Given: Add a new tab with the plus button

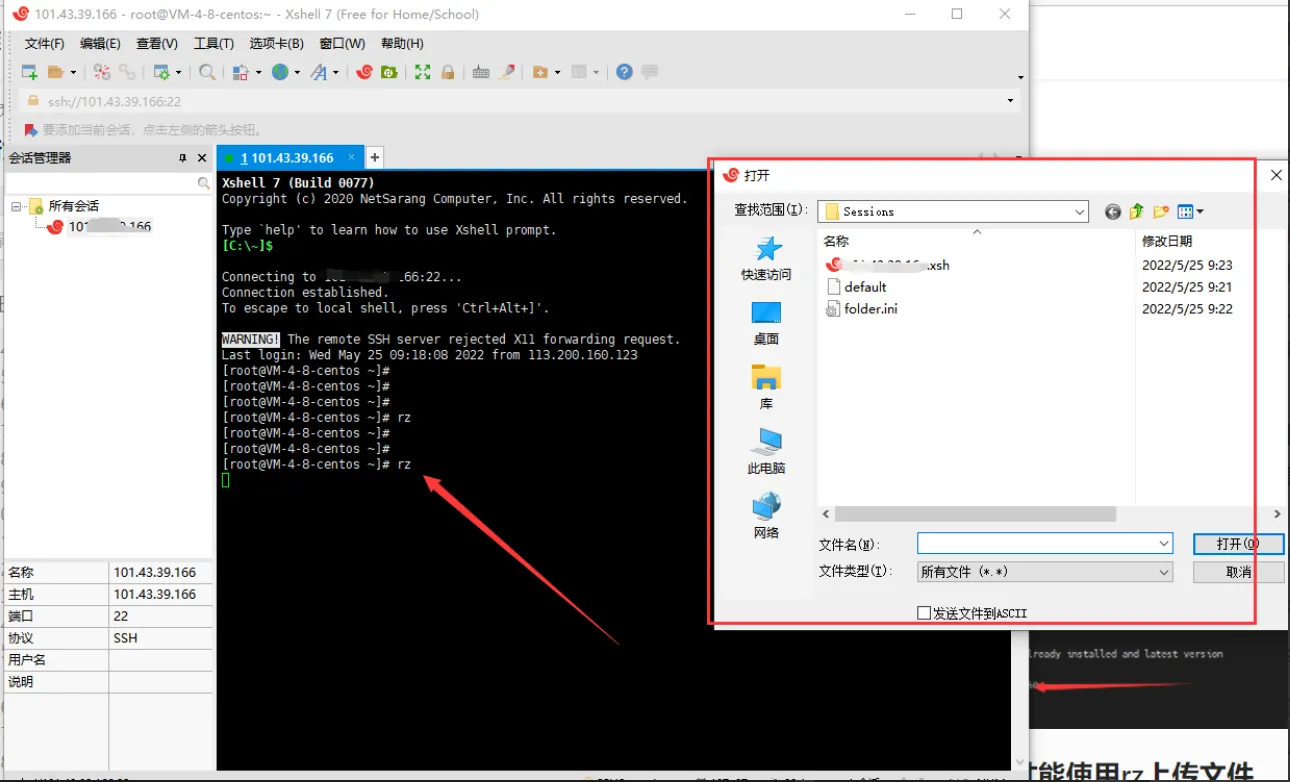Looking at the screenshot, I should (x=375, y=157).
